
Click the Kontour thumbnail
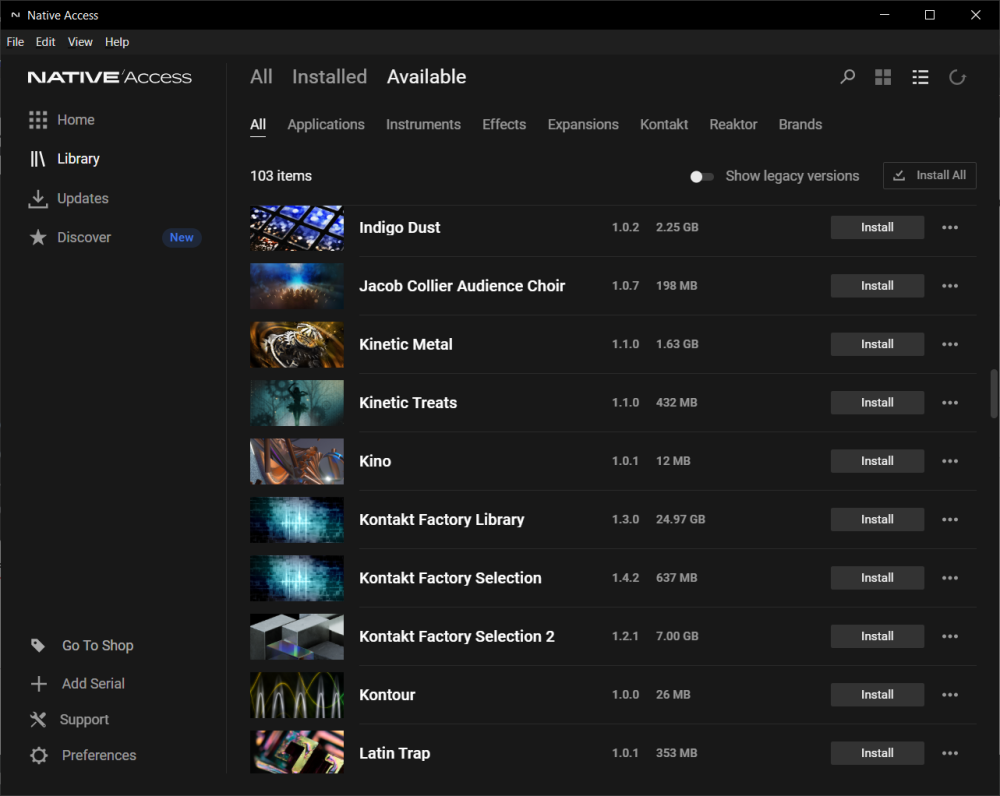point(297,695)
